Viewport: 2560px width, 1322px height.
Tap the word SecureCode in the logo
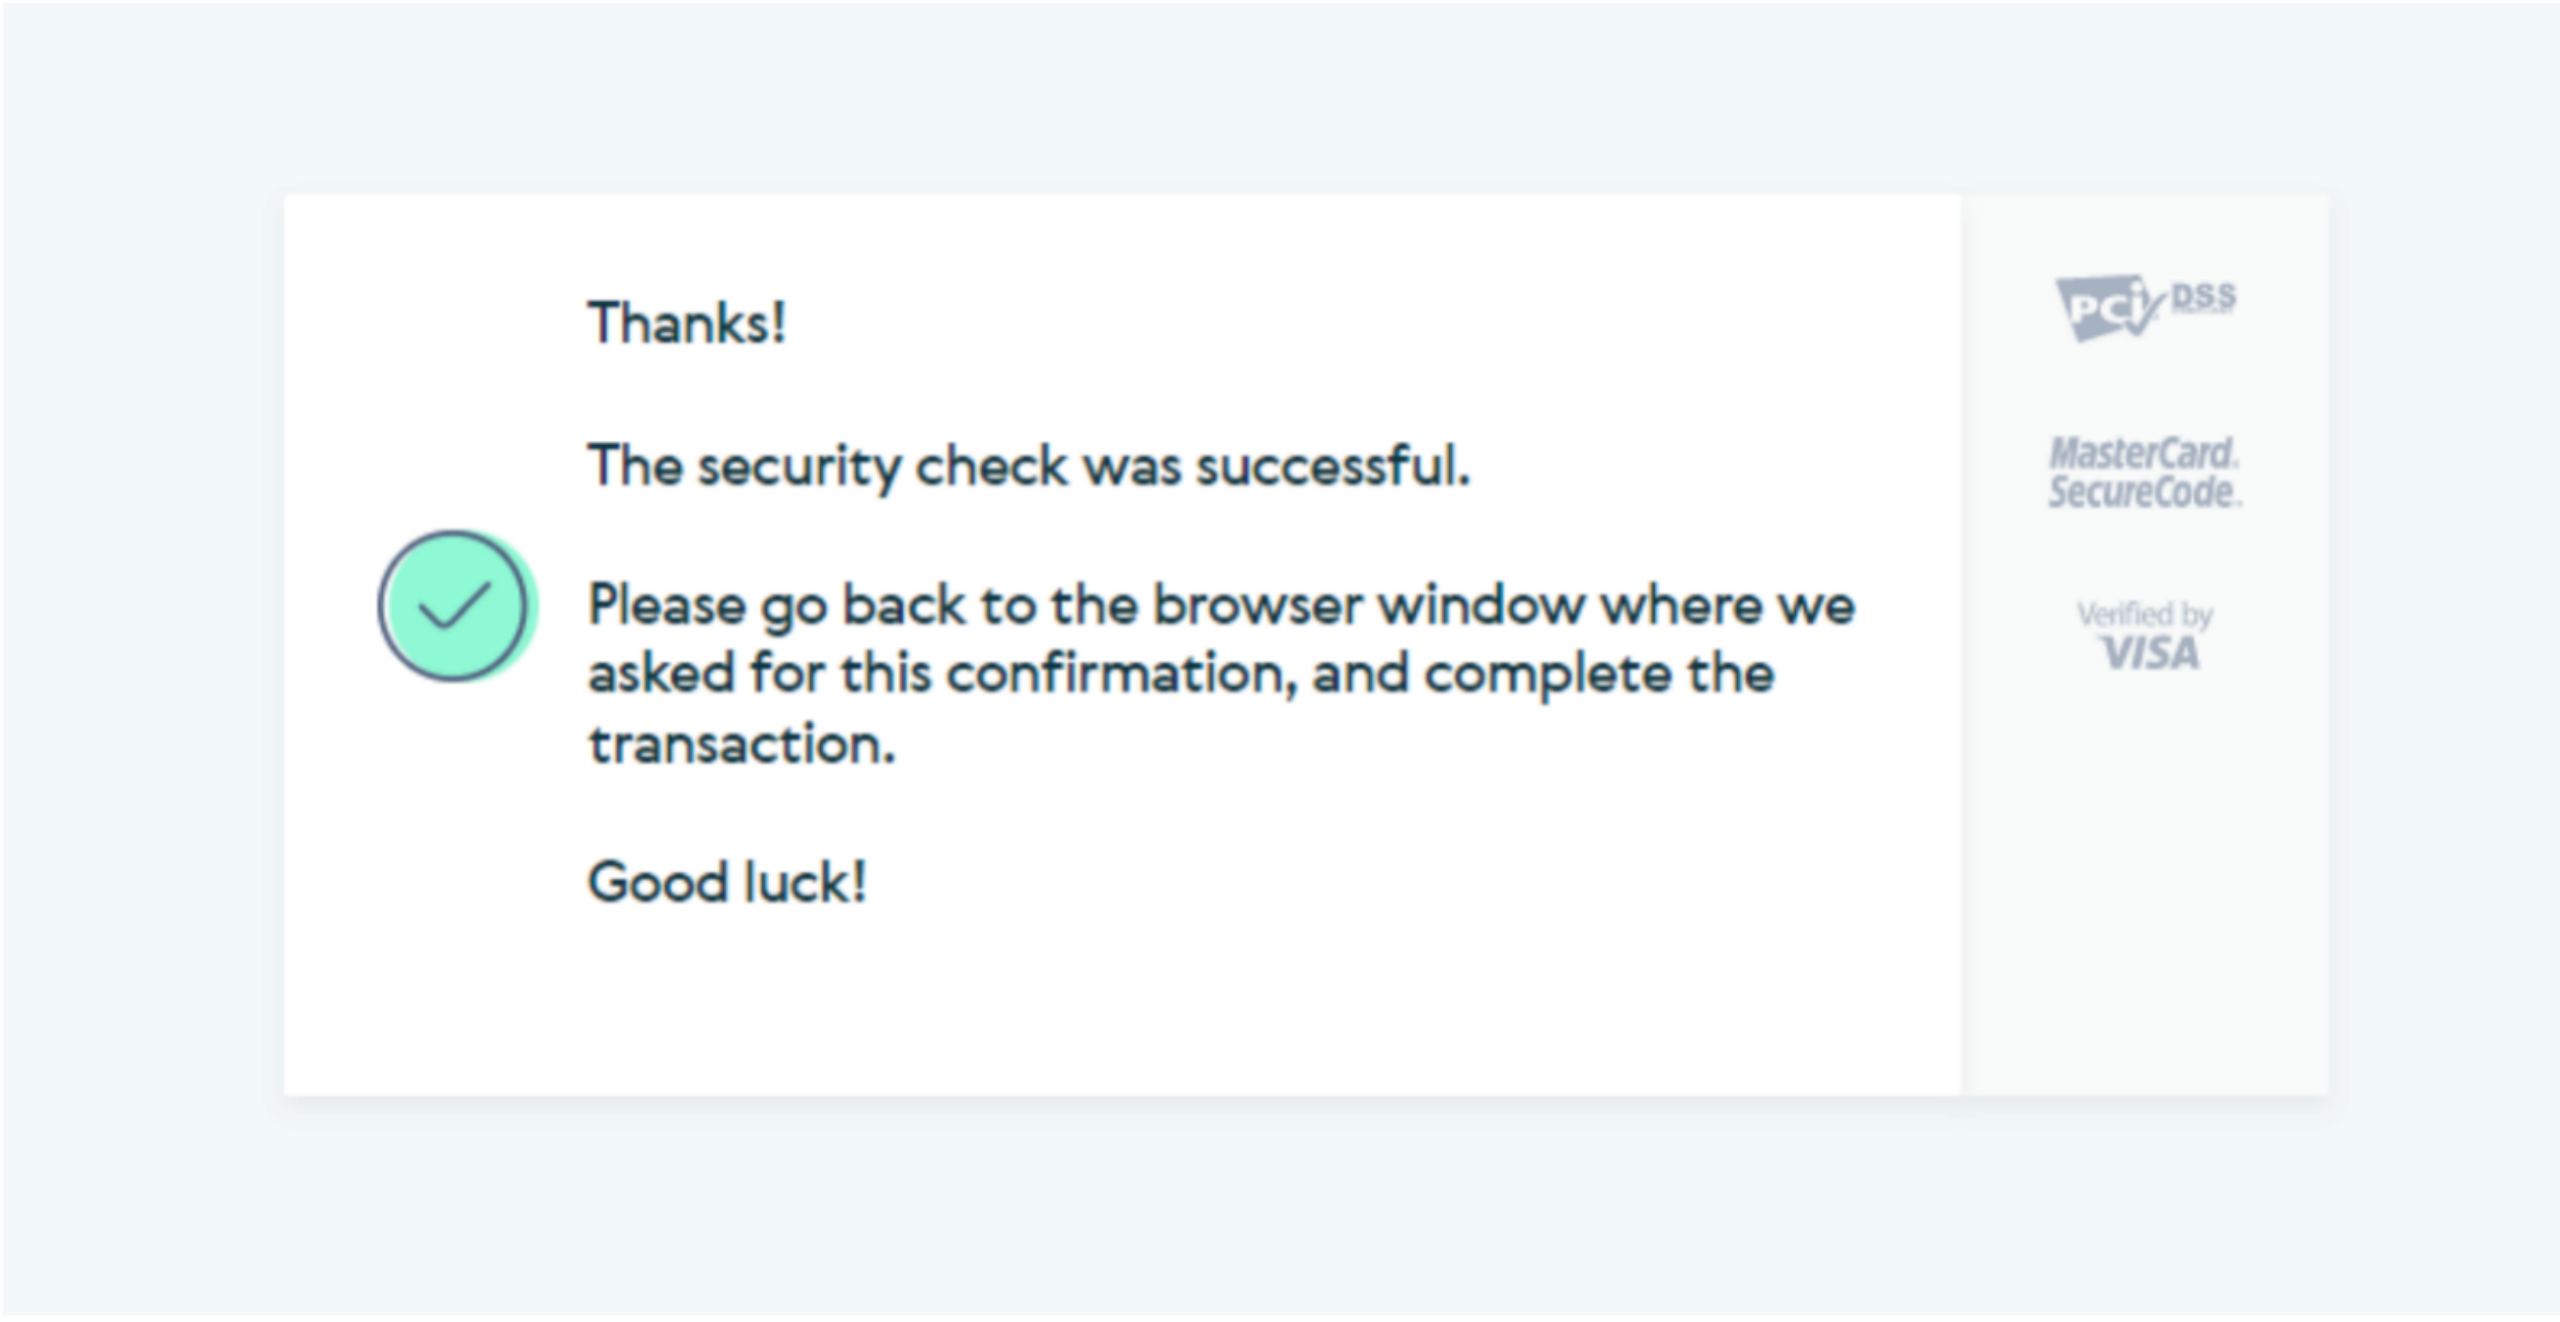pyautogui.click(x=2141, y=493)
